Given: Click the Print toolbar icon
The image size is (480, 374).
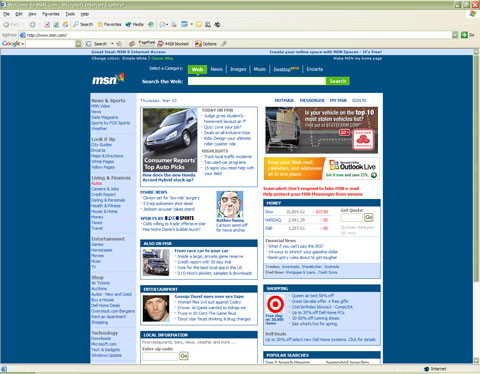Looking at the screenshot, I should (174, 24).
